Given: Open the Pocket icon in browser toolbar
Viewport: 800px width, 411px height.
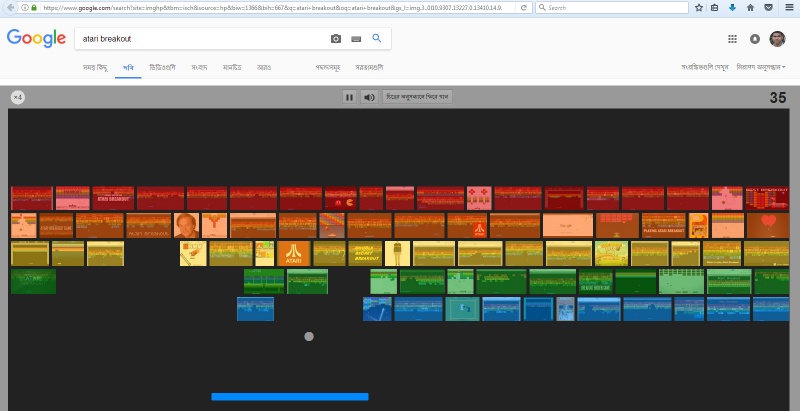Looking at the screenshot, I should (x=768, y=8).
